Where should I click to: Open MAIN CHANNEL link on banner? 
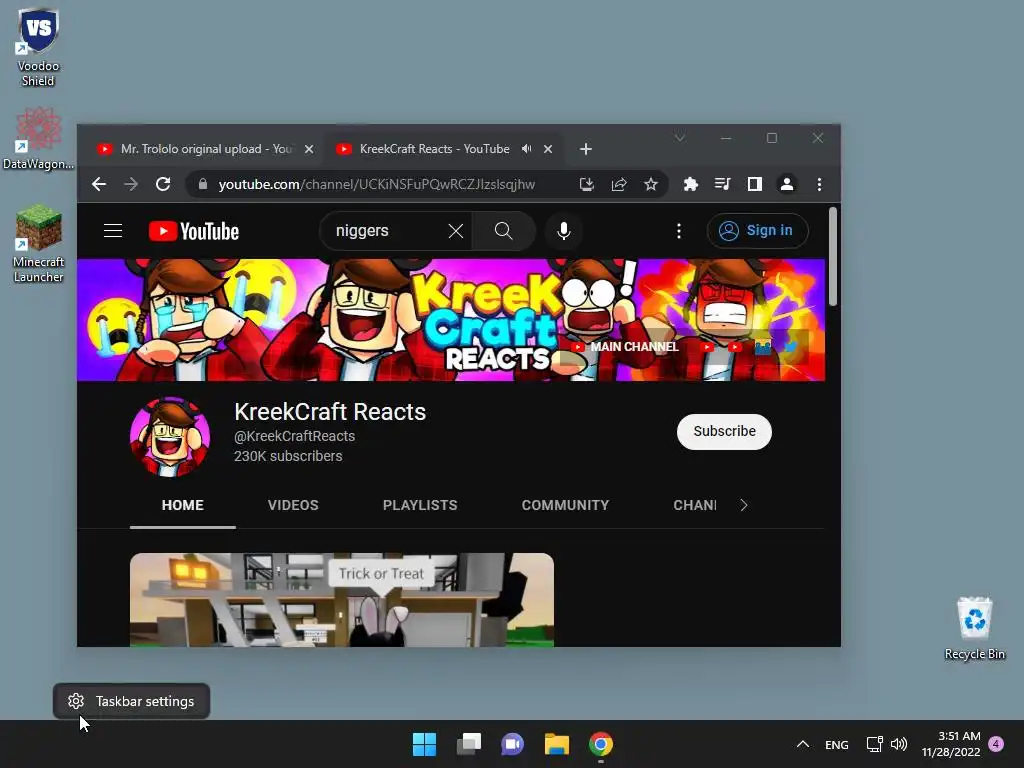[626, 347]
